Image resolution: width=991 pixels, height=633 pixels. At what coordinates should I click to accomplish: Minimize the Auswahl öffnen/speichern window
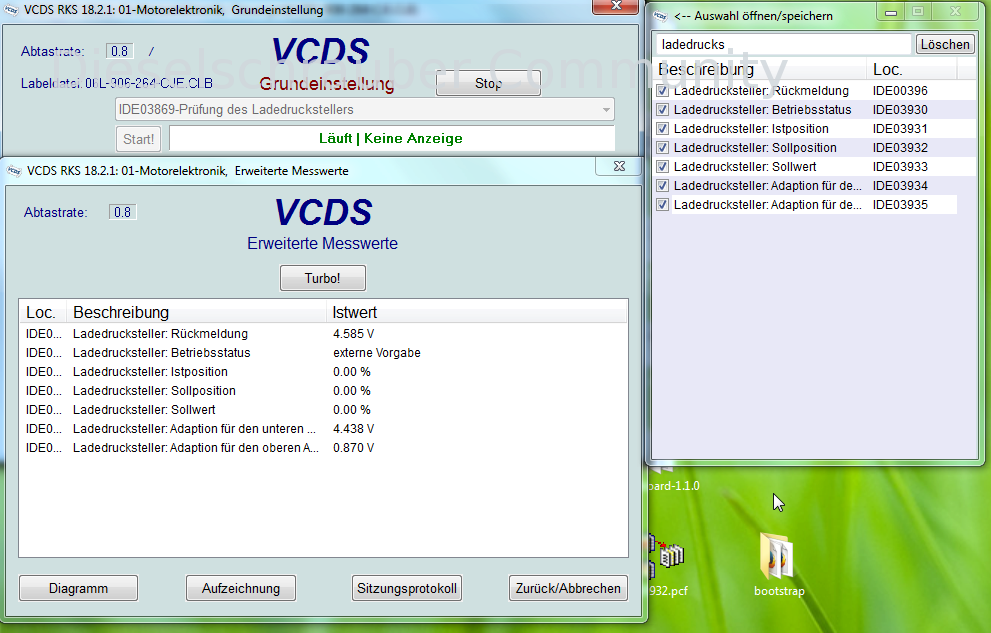(891, 12)
